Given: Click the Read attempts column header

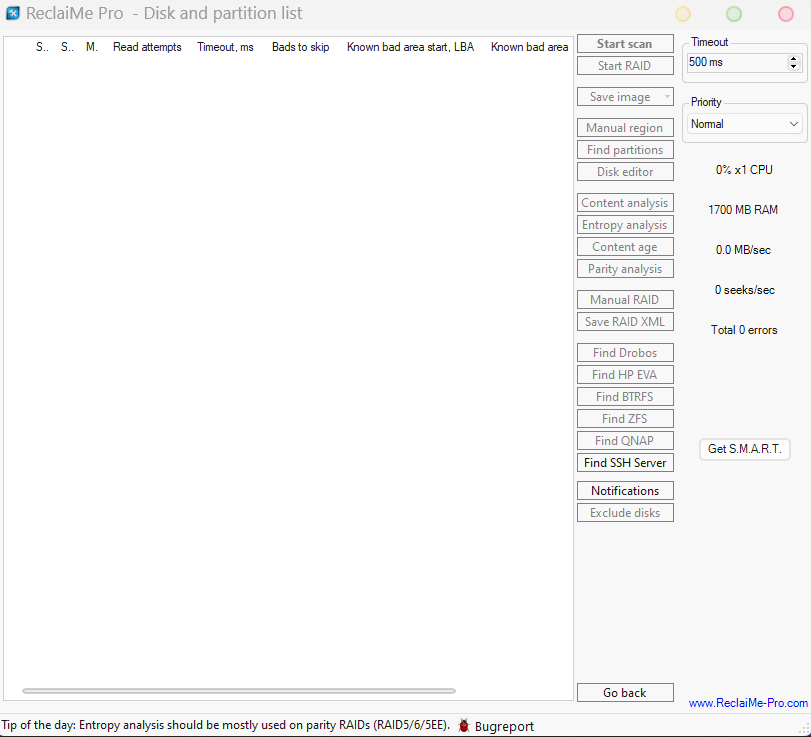Looking at the screenshot, I should coord(147,47).
